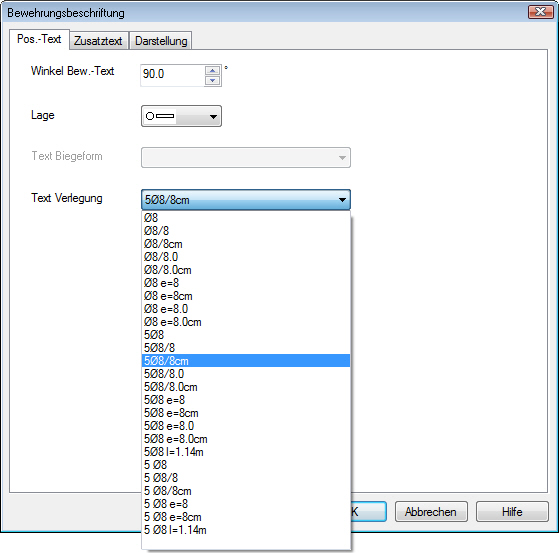Screen dimensions: 559x553
Task: Select the Pos.-Text tab
Action: coord(39,39)
